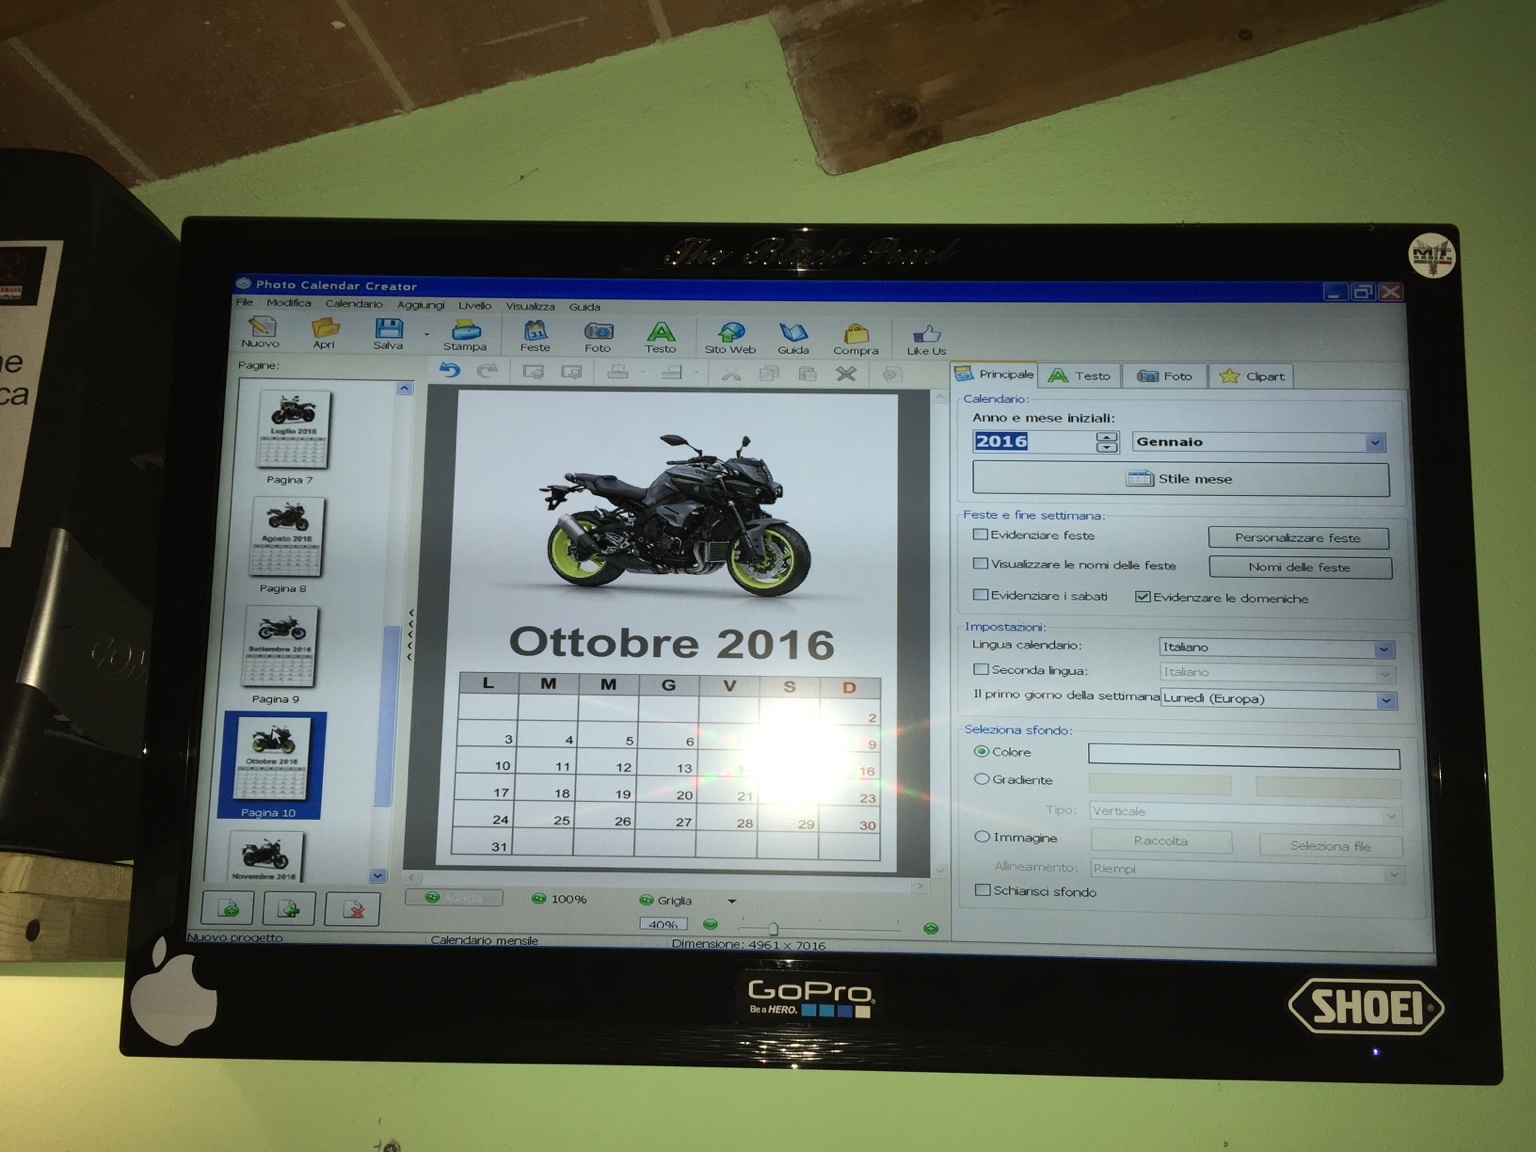Open the Allineamento Riempi dropdown
This screenshot has height=1152, width=1536.
click(1394, 874)
